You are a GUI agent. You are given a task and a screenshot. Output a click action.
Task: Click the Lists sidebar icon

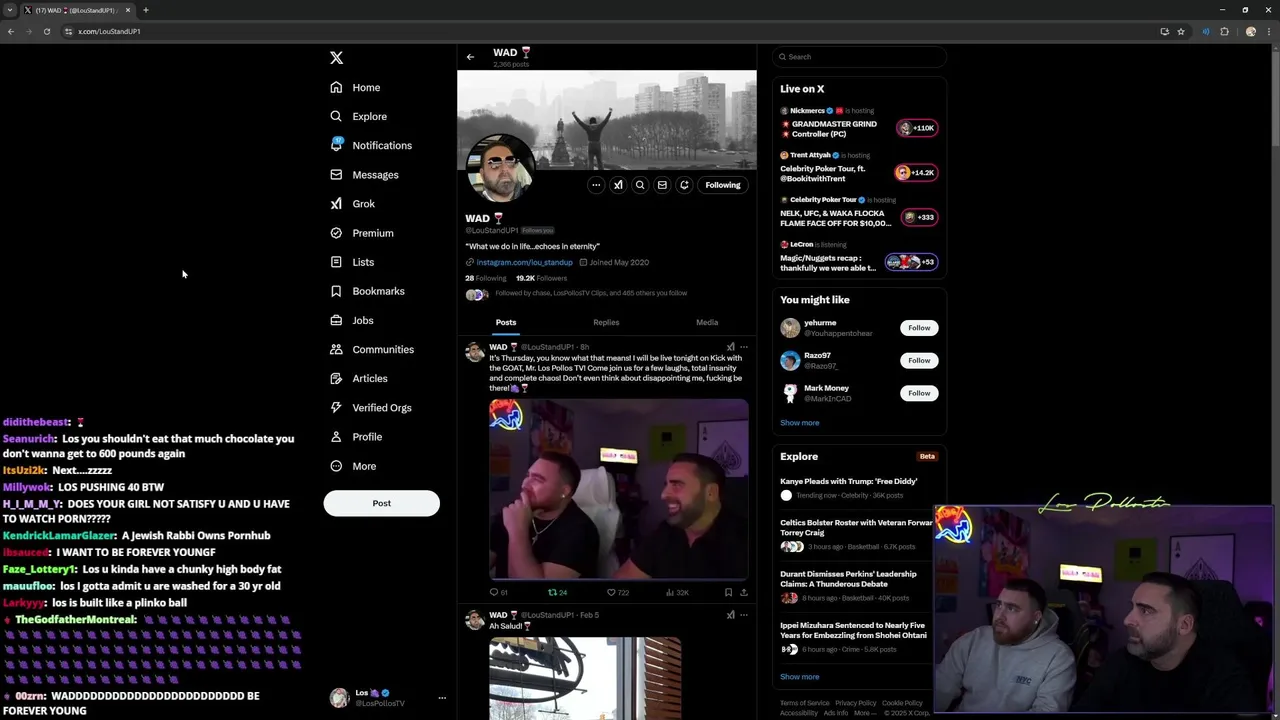pos(336,262)
